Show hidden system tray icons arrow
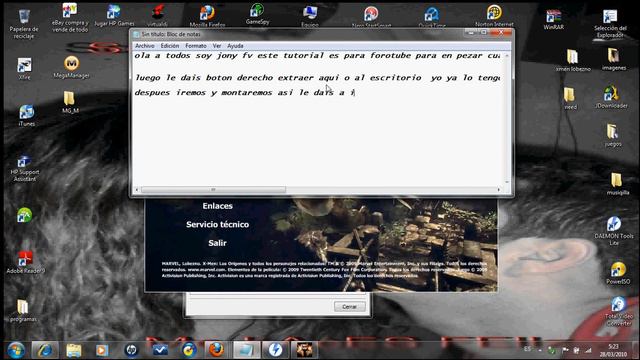The image size is (640, 360). point(540,350)
